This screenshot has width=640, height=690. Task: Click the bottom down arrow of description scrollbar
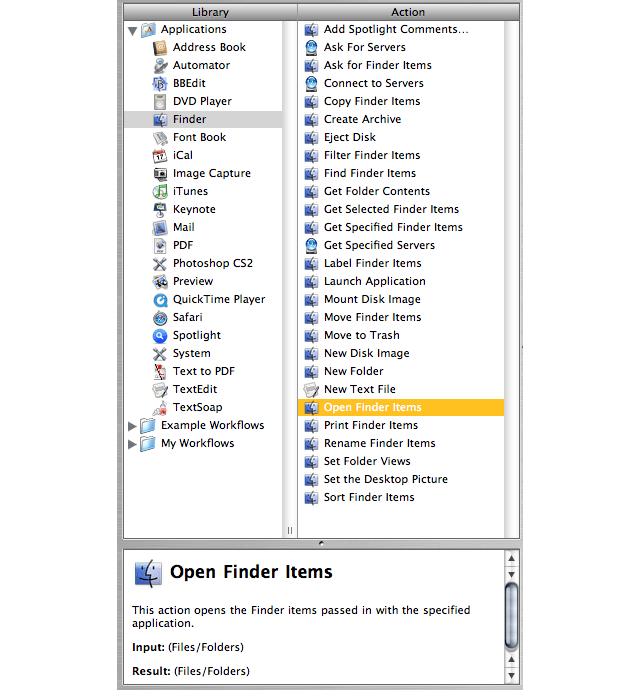[511, 675]
